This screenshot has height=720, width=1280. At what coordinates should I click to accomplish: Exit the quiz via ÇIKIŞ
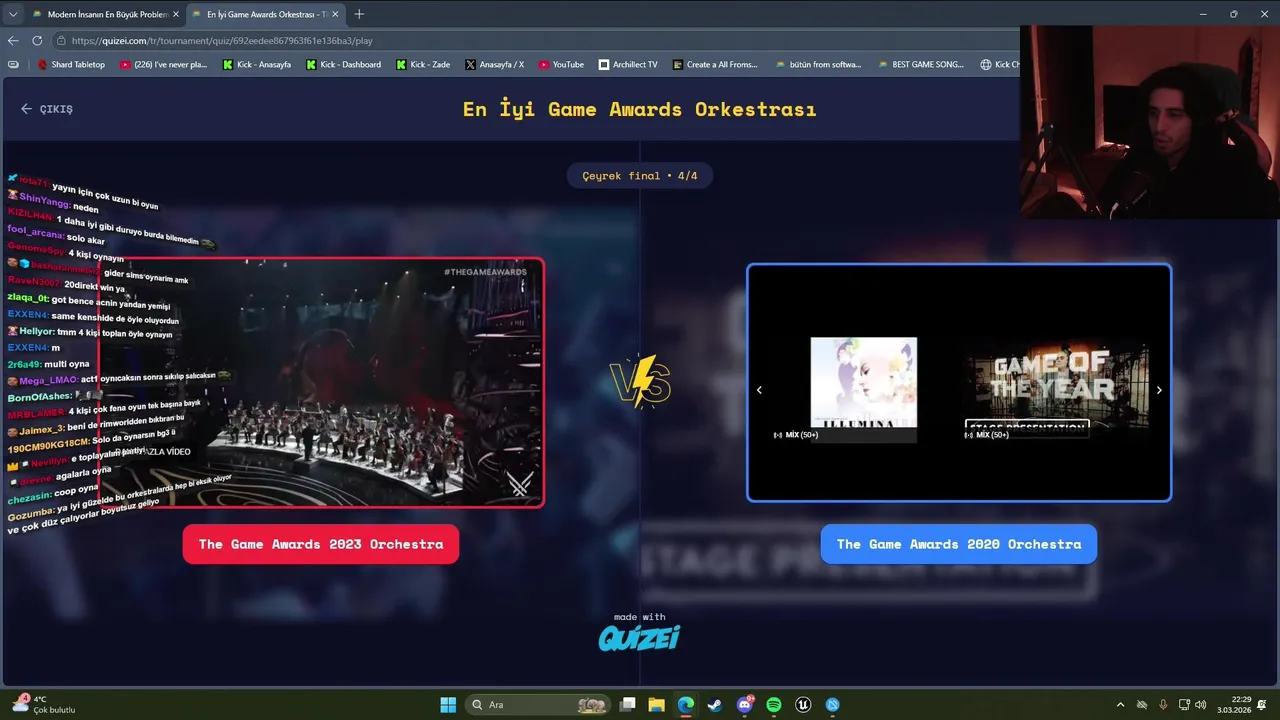click(56, 109)
